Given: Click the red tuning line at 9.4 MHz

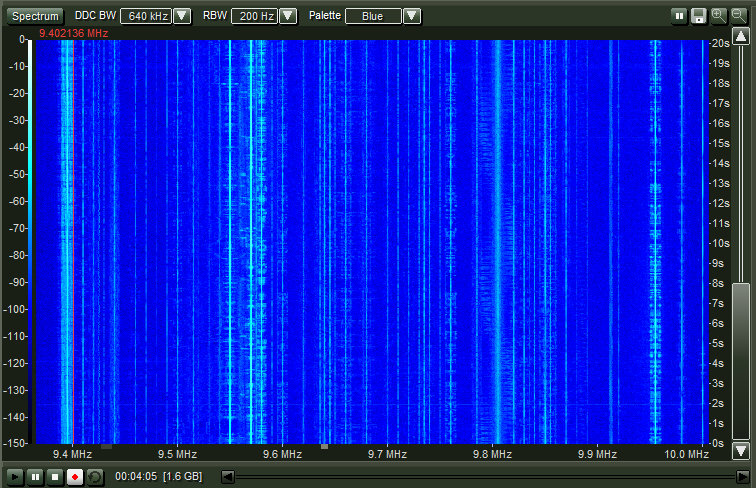Looking at the screenshot, I should click(73, 241).
